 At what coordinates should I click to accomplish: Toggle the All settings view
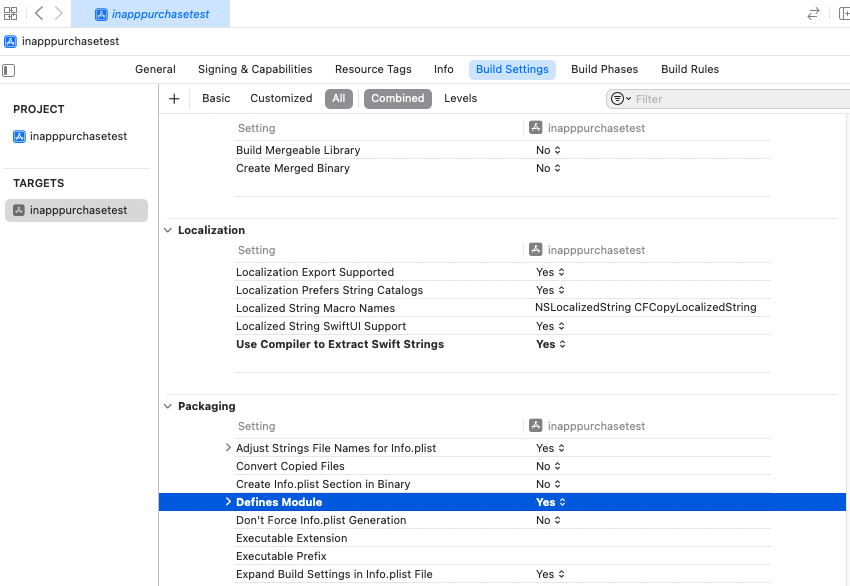coord(338,98)
